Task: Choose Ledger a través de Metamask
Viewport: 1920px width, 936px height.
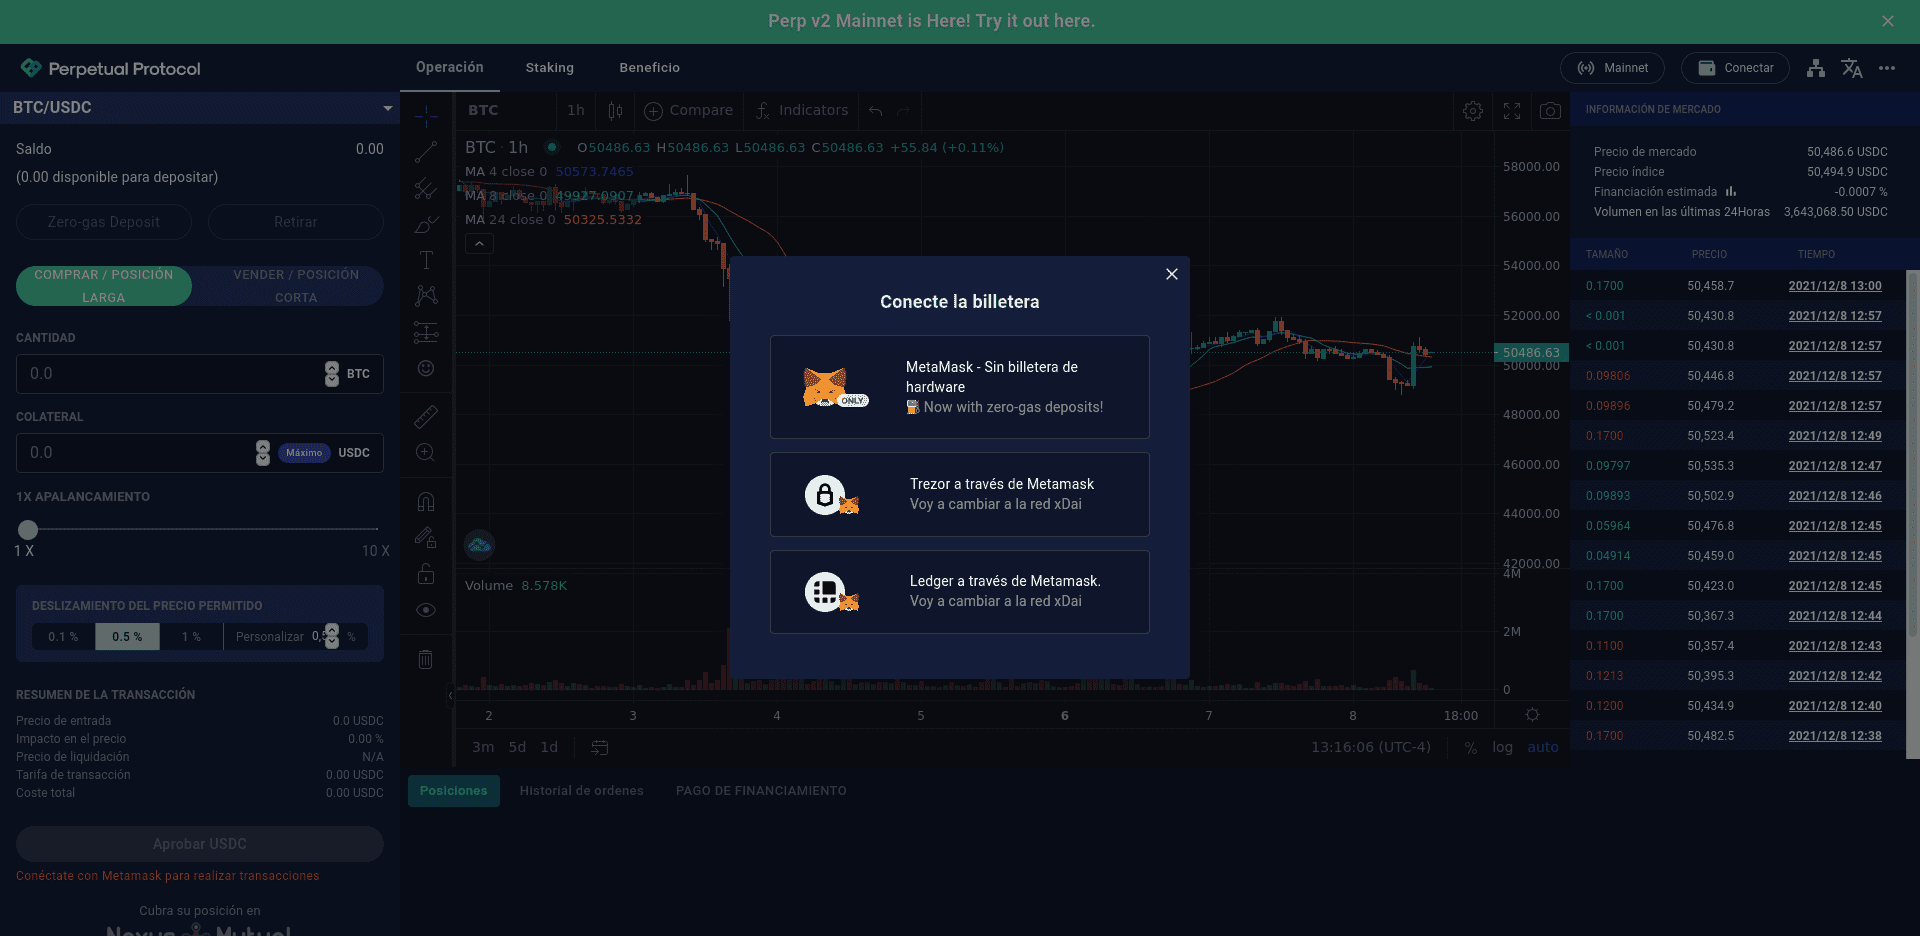Action: coord(960,592)
